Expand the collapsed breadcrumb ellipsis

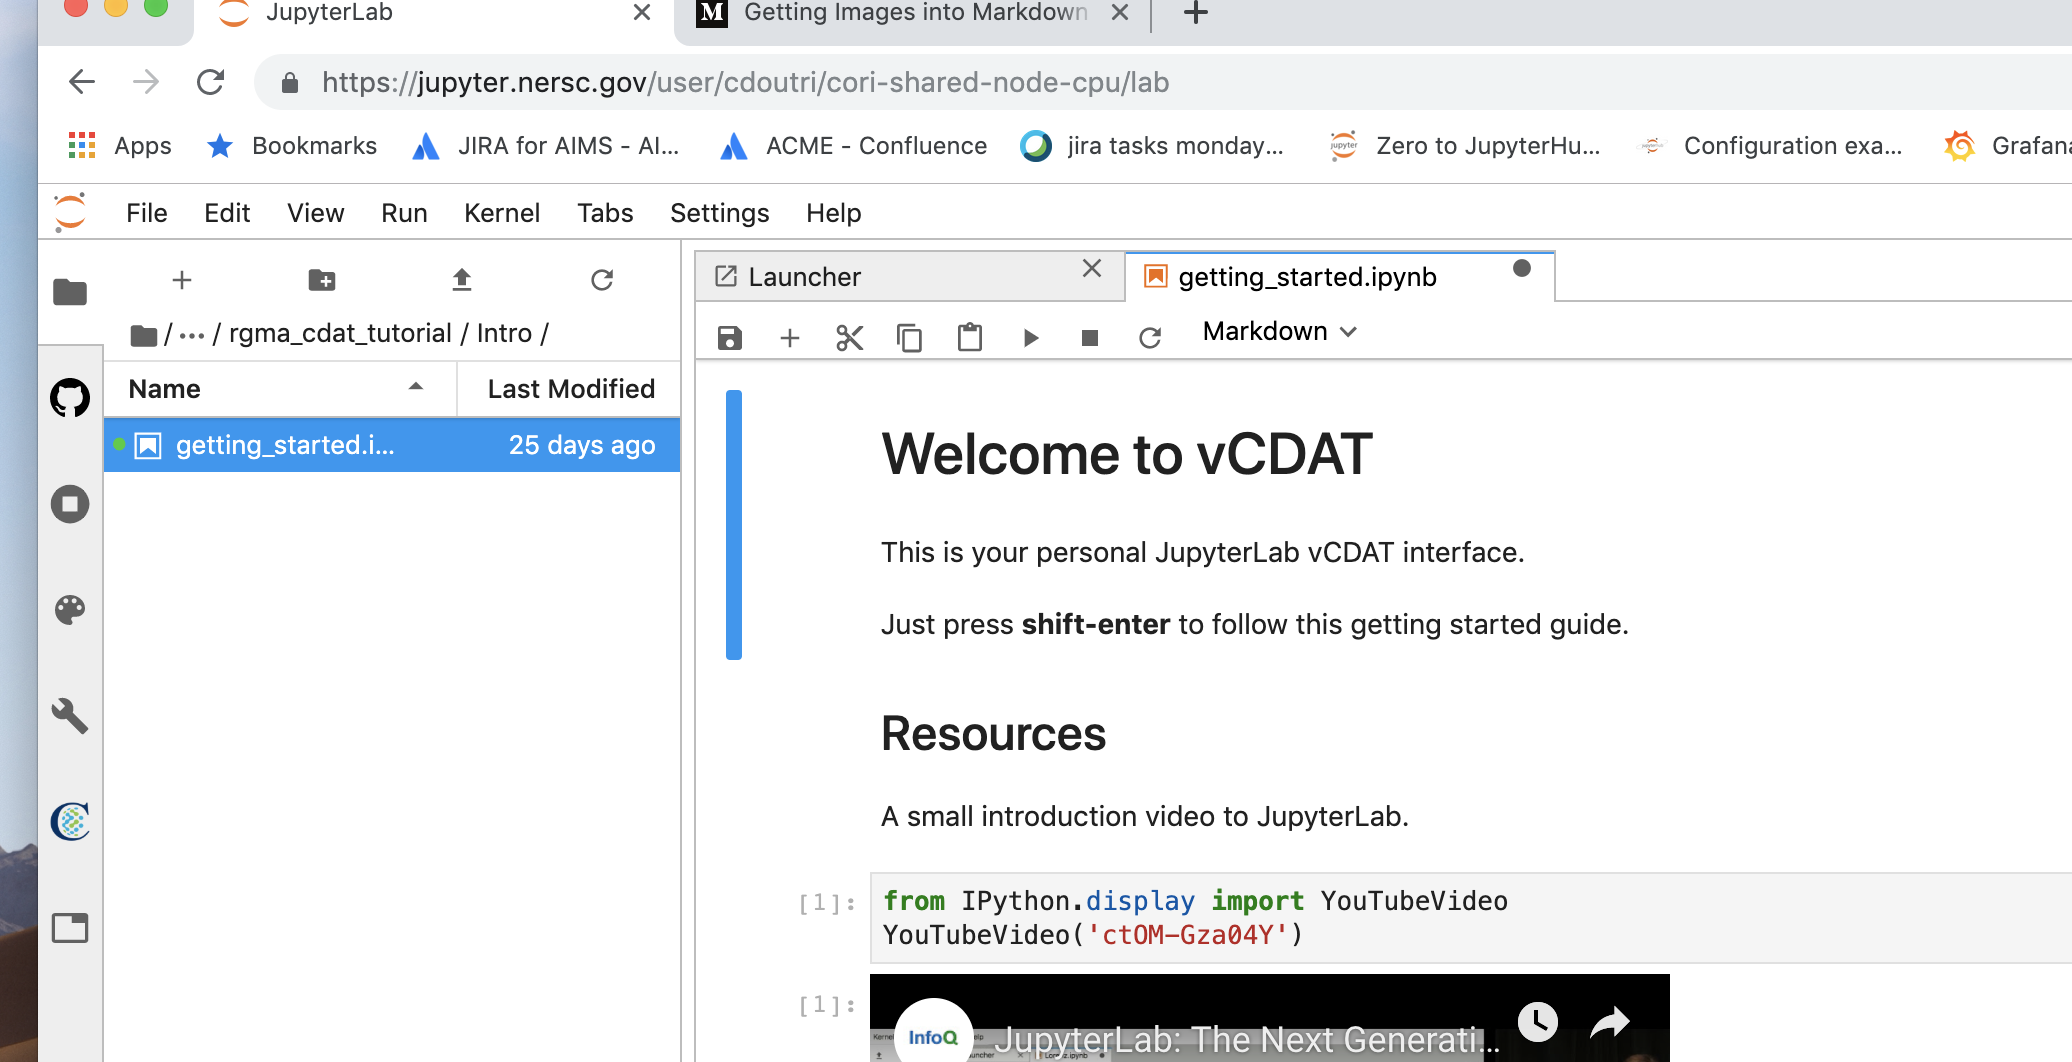pos(192,335)
